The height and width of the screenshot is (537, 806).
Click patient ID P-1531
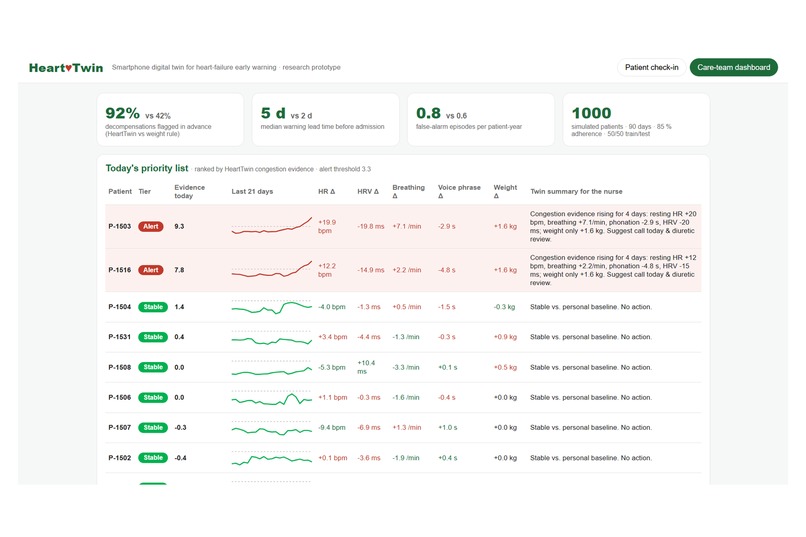point(120,337)
